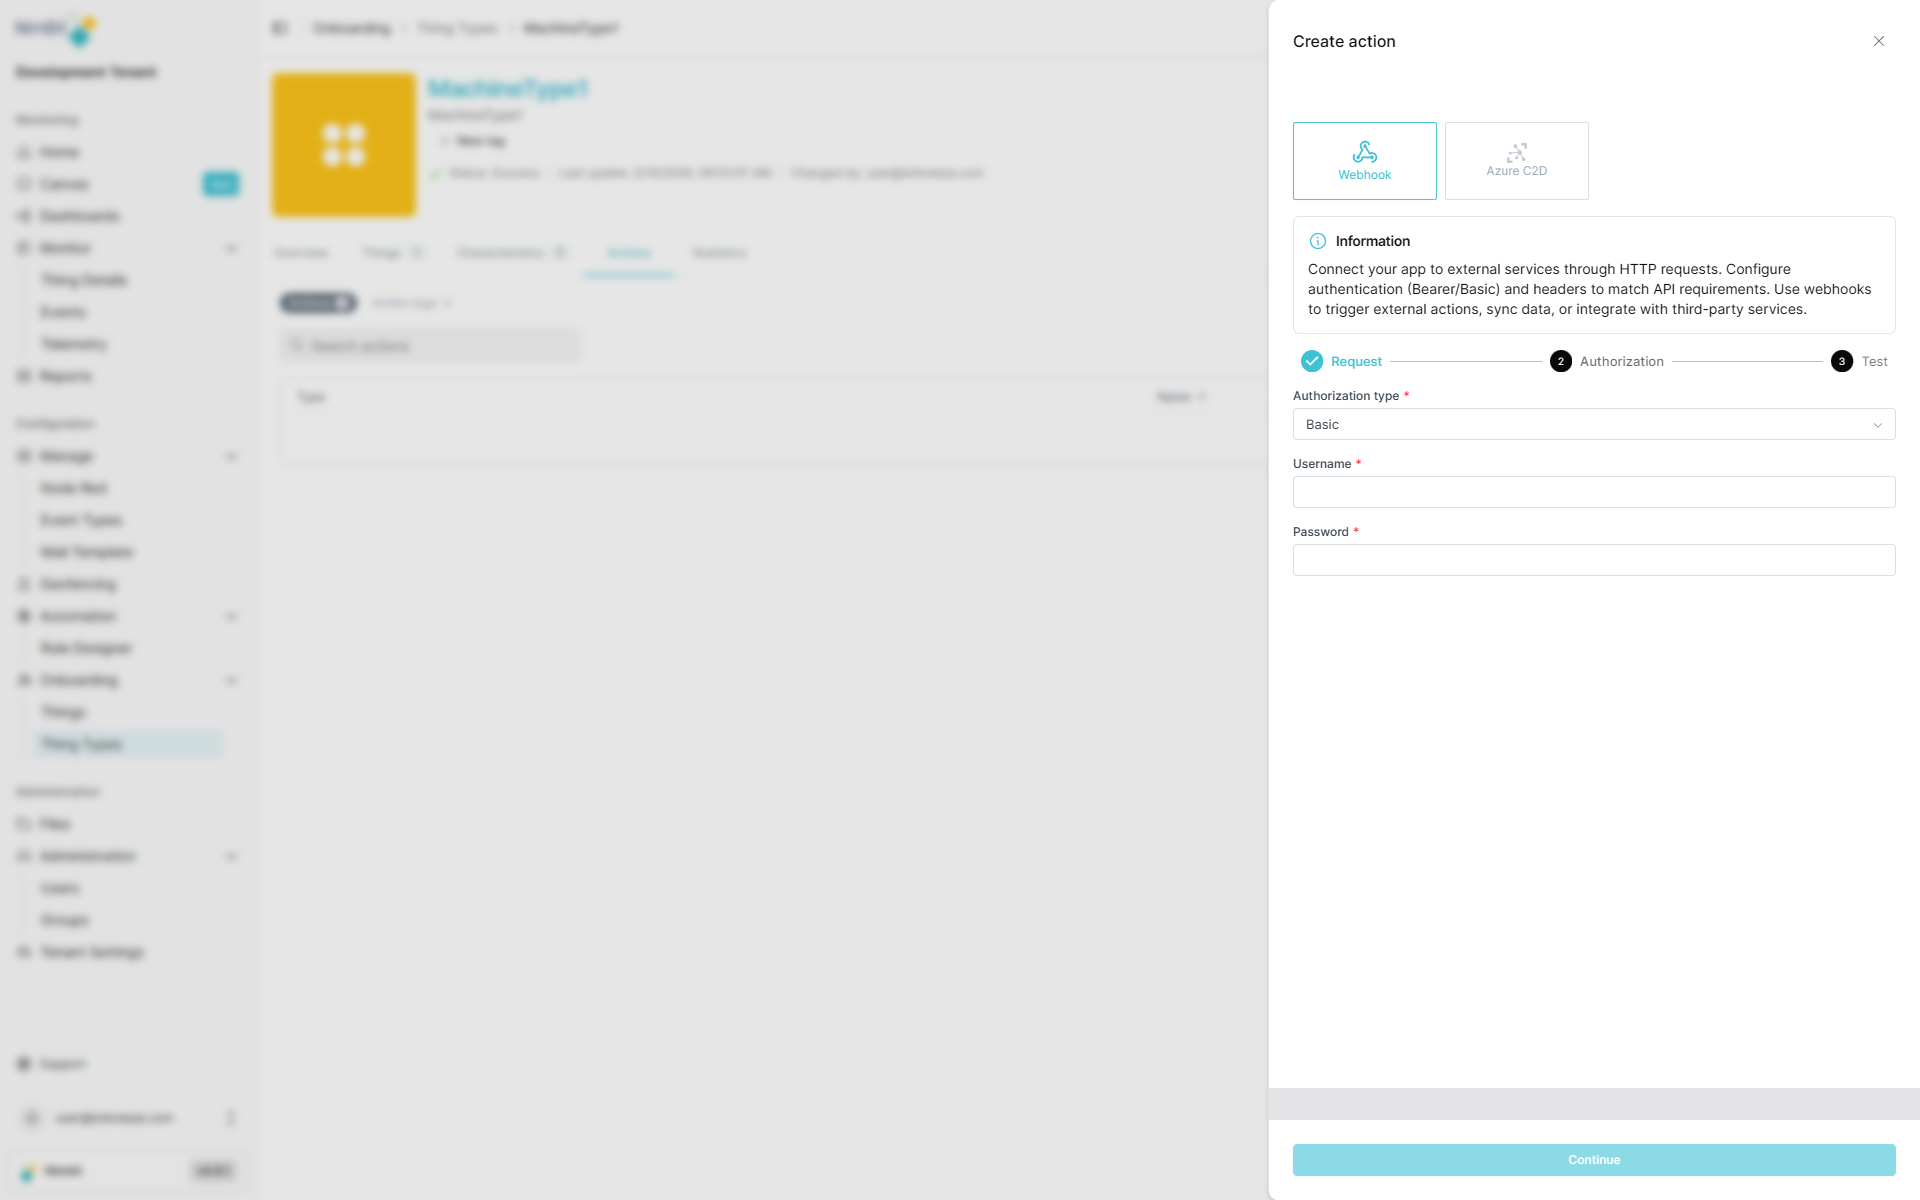Click the Search actions field
The width and height of the screenshot is (1920, 1200).
(x=430, y=346)
